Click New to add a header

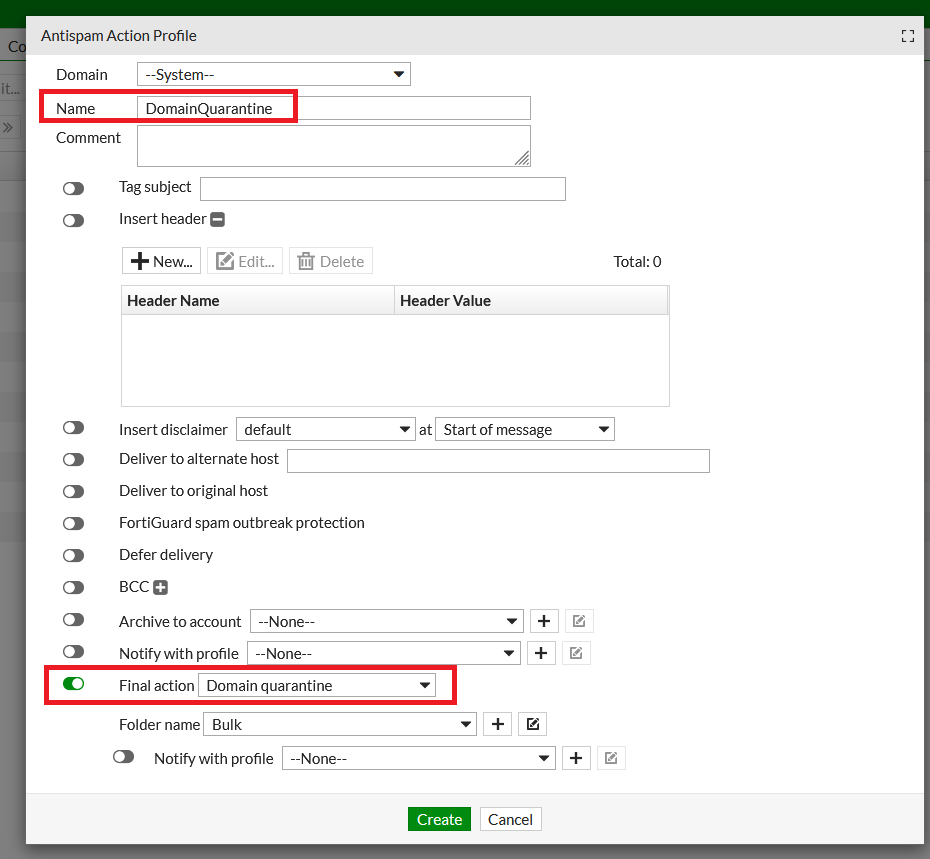coord(161,261)
